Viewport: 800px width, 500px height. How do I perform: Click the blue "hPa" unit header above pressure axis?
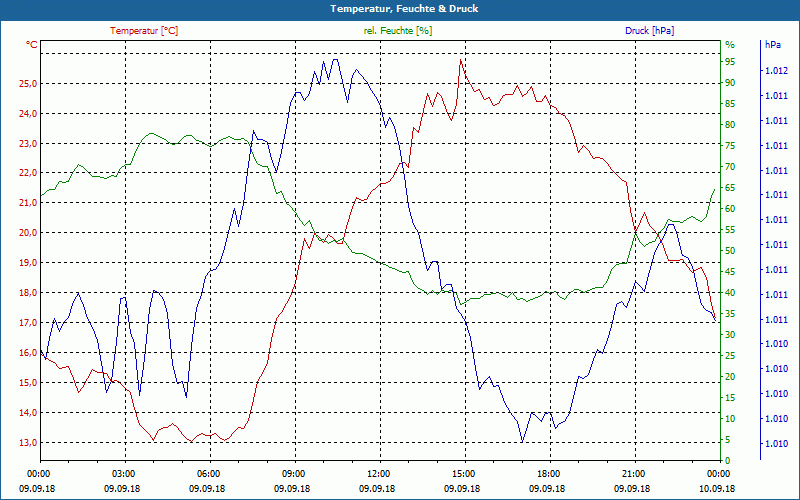pyautogui.click(x=773, y=45)
